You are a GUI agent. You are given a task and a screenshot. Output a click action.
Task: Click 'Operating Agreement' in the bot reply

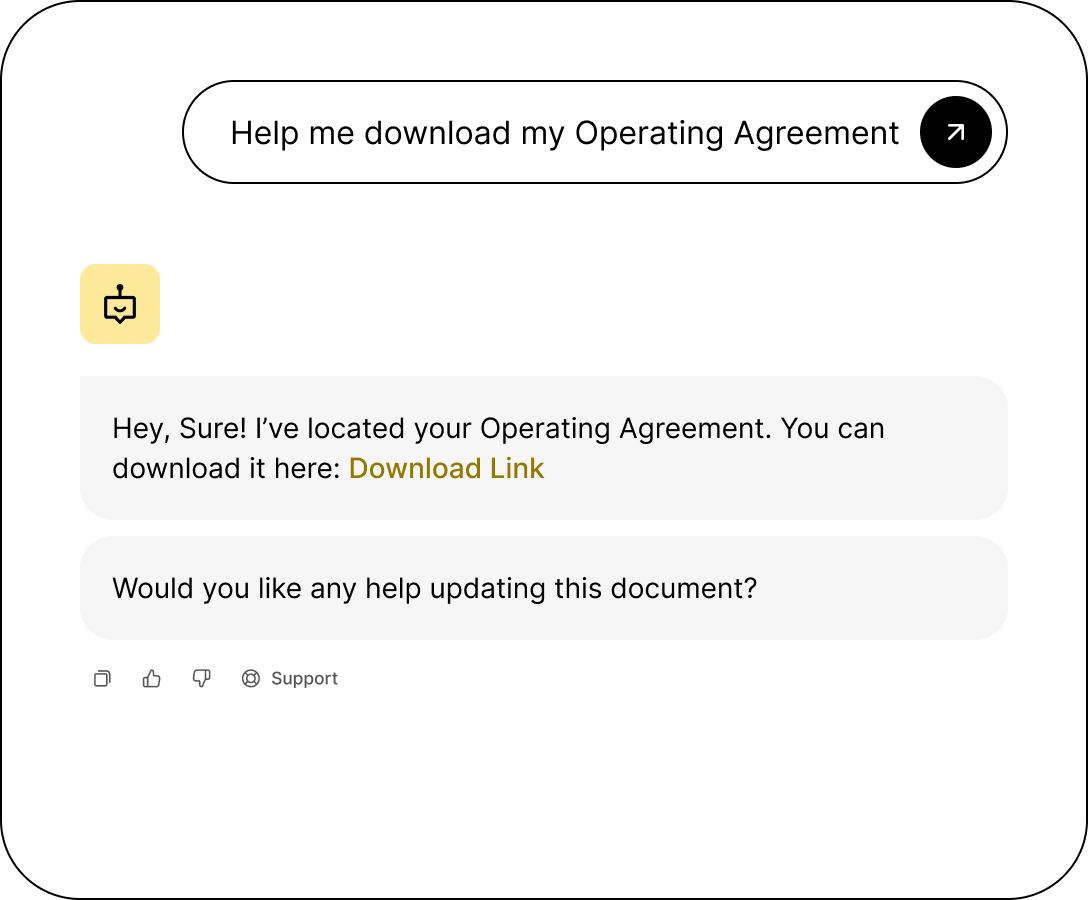point(626,429)
